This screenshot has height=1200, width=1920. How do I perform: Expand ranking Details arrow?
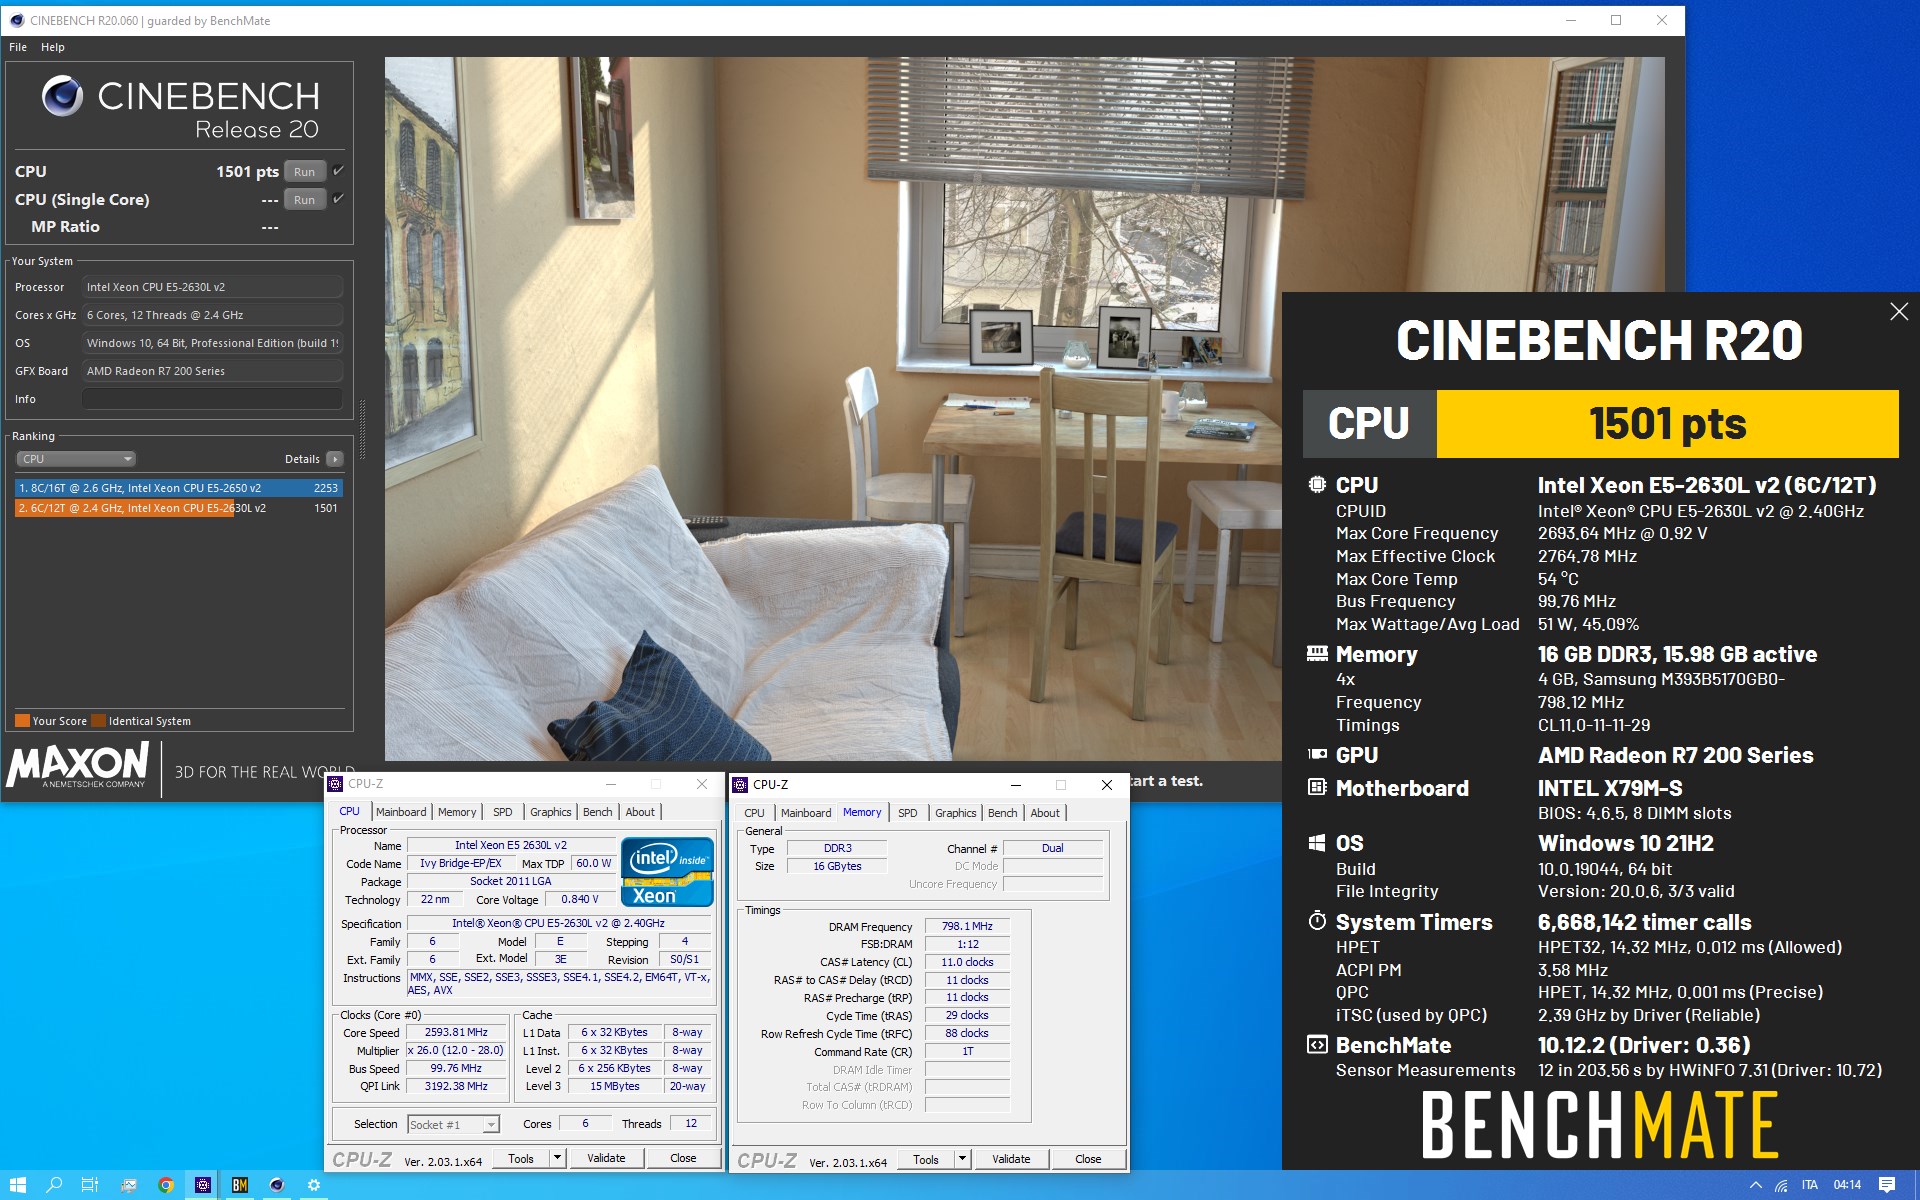click(x=335, y=459)
